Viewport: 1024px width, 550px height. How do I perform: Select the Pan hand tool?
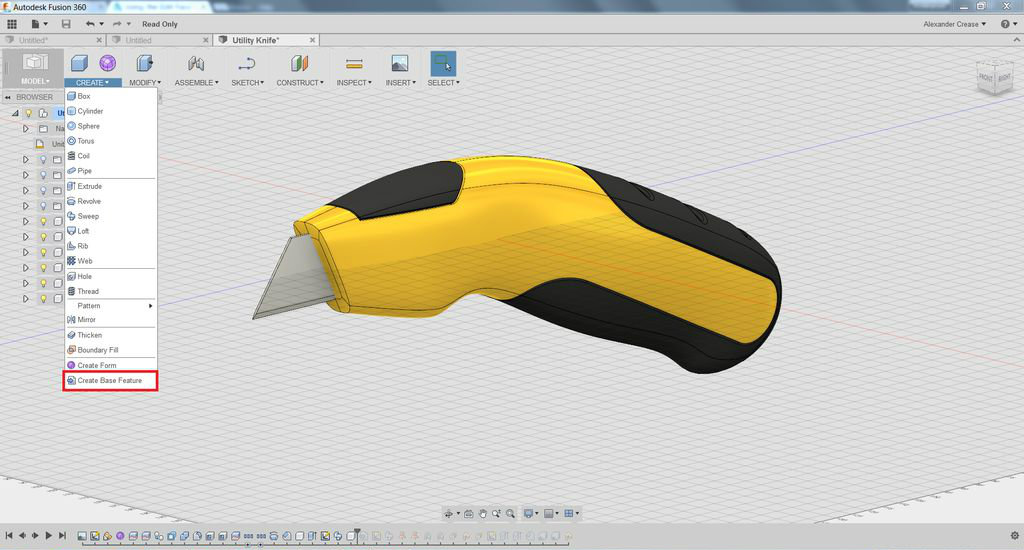[483, 513]
